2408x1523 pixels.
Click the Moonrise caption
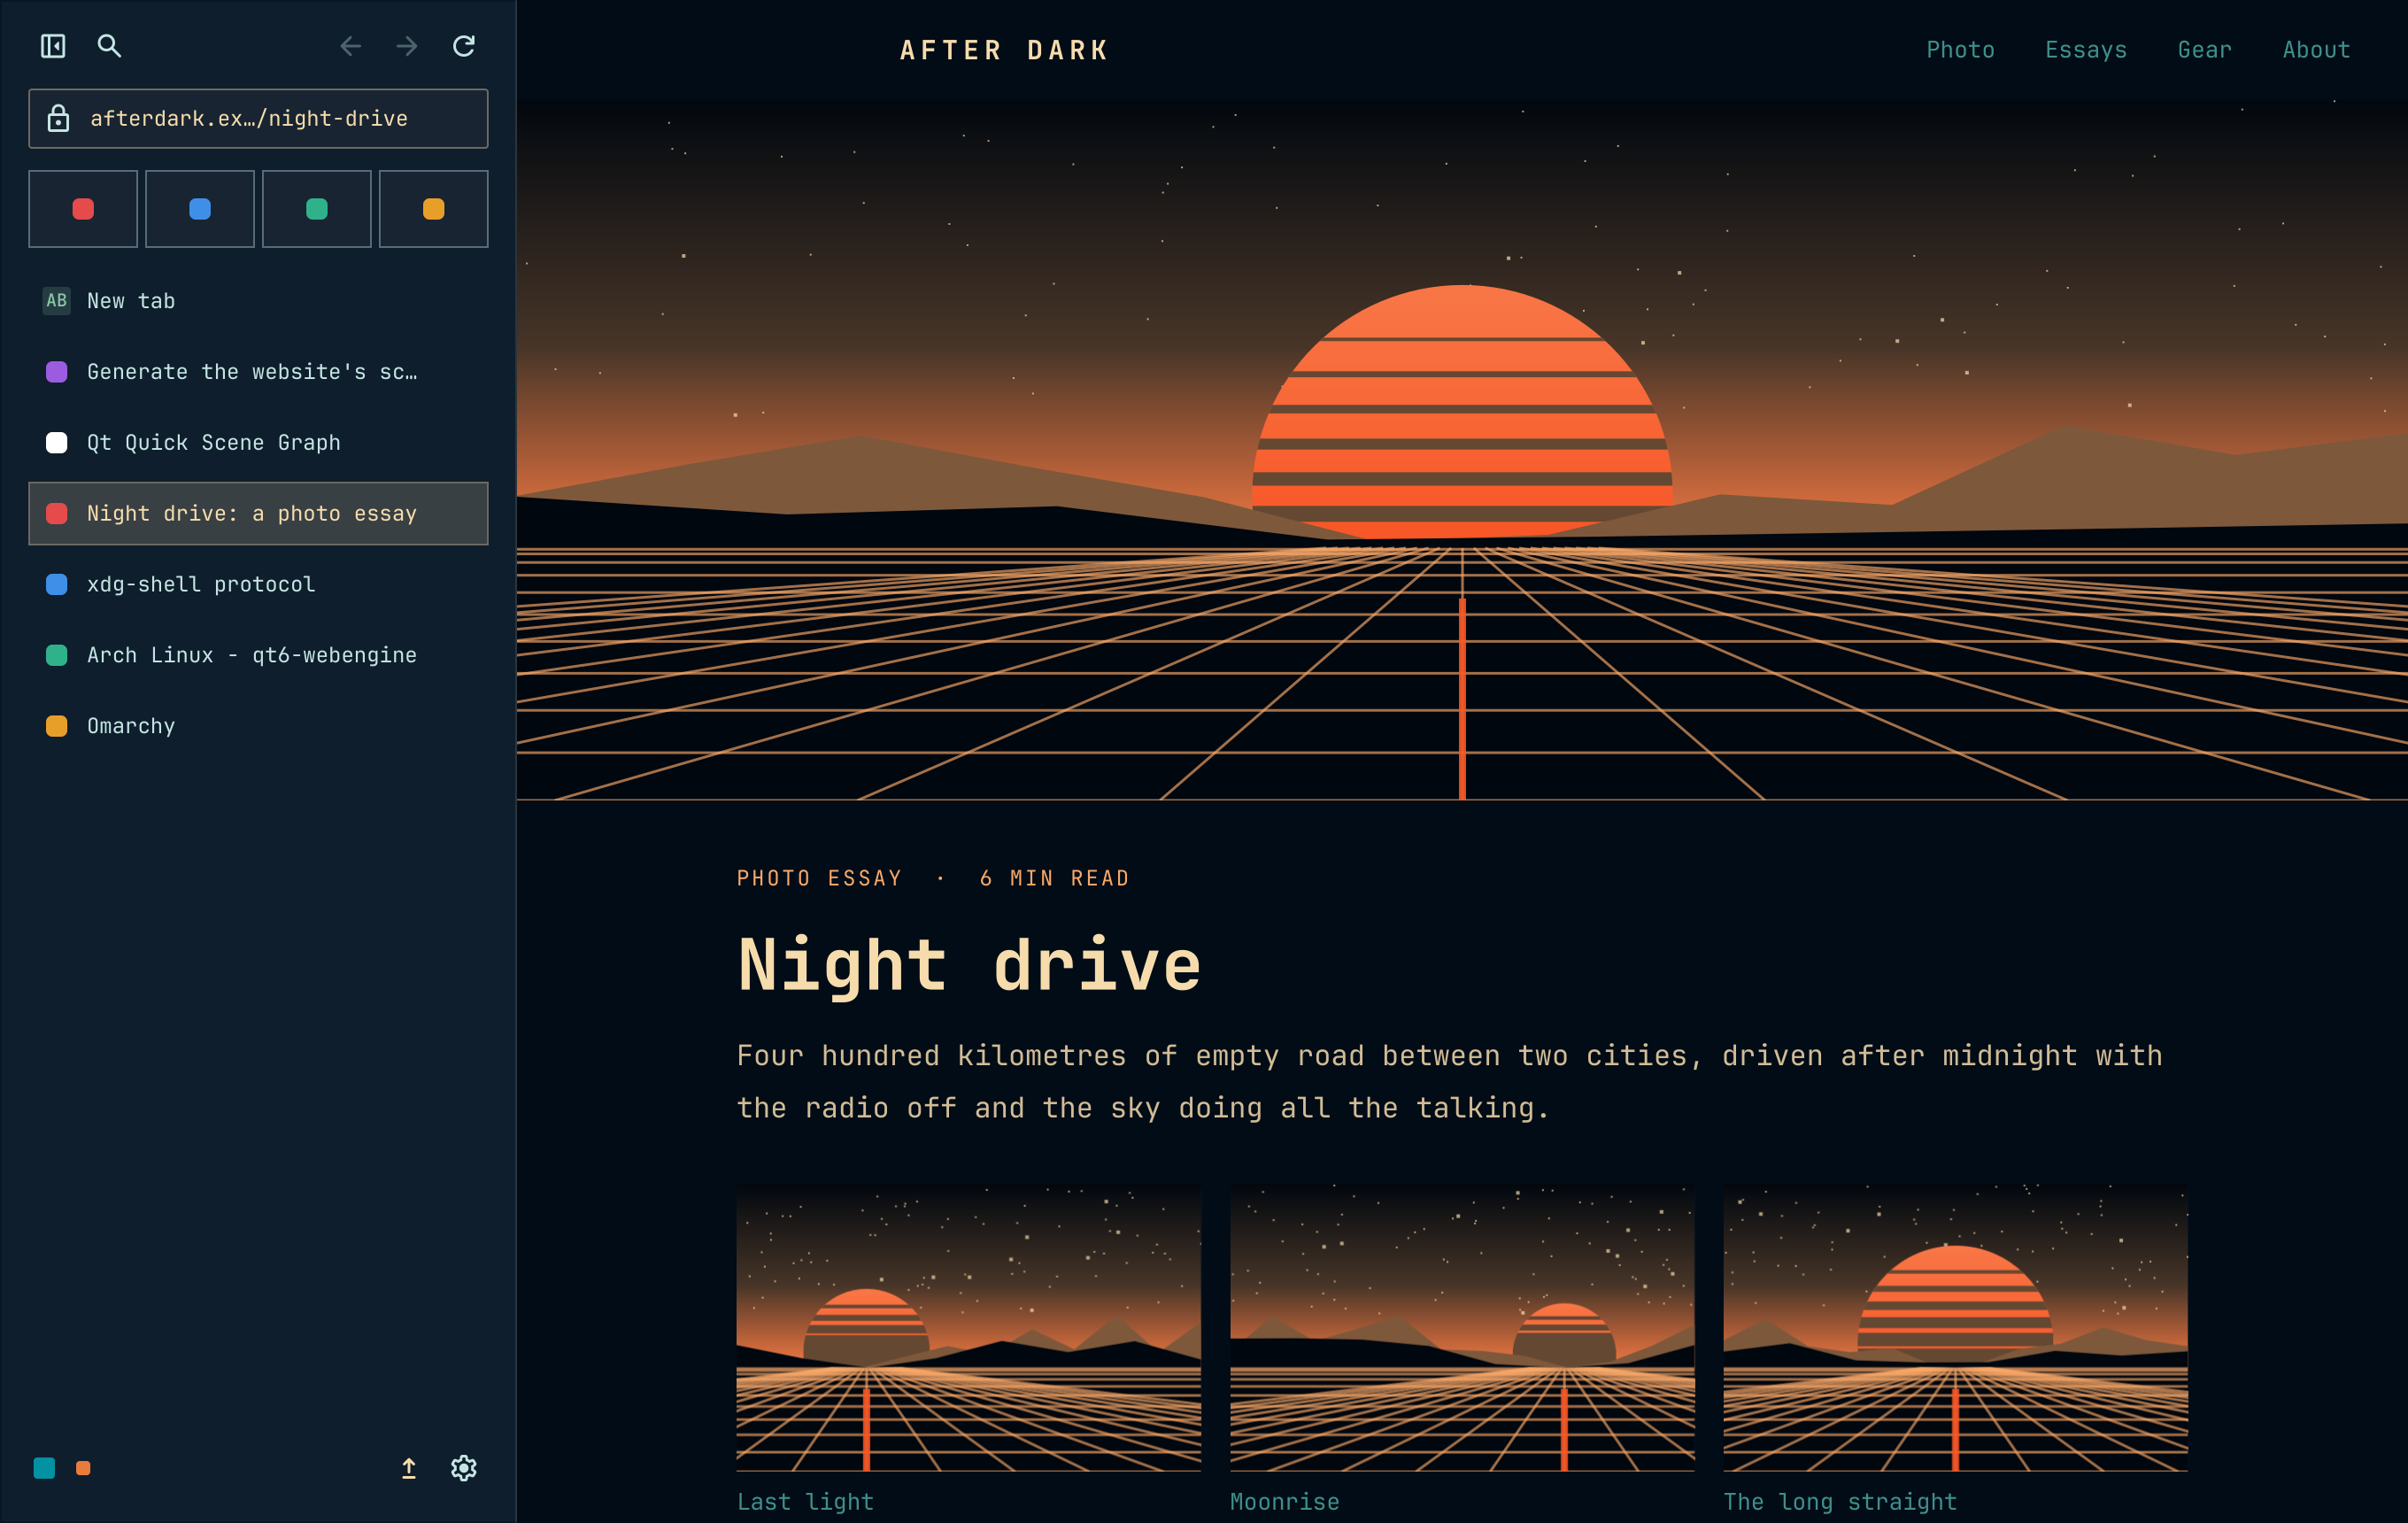1284,1502
